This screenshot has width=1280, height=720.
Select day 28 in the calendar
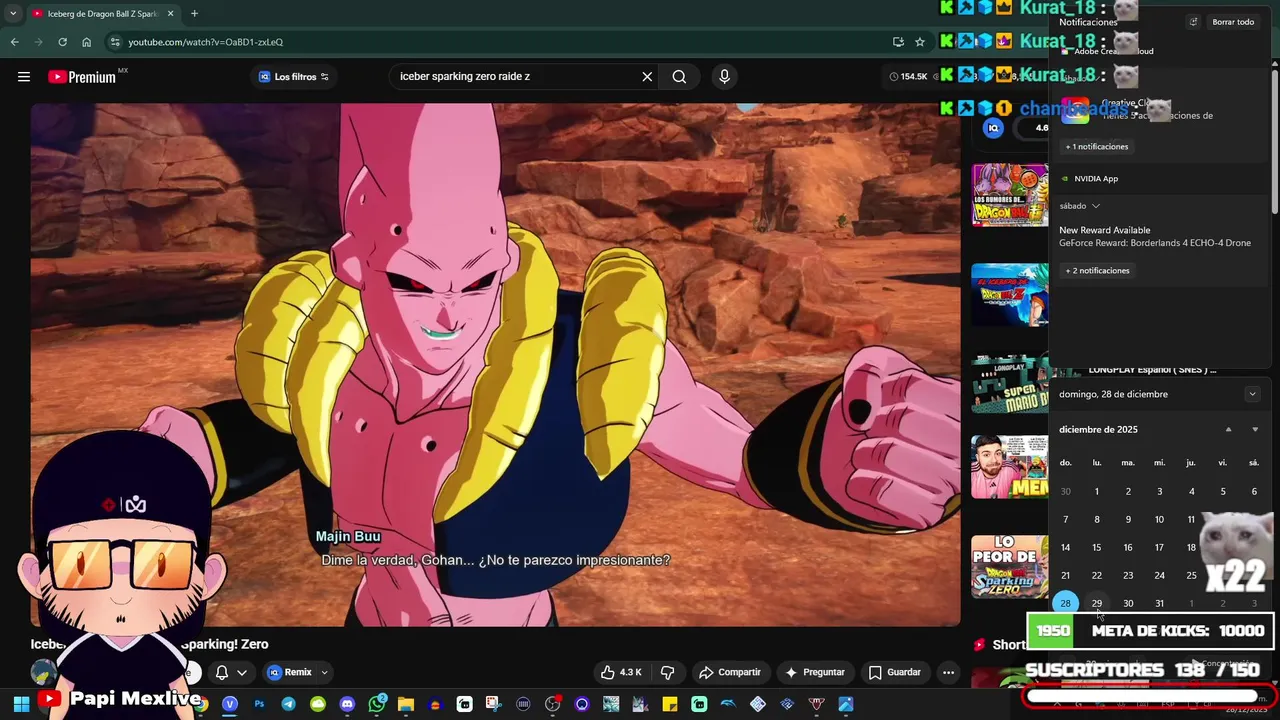pyautogui.click(x=1065, y=603)
